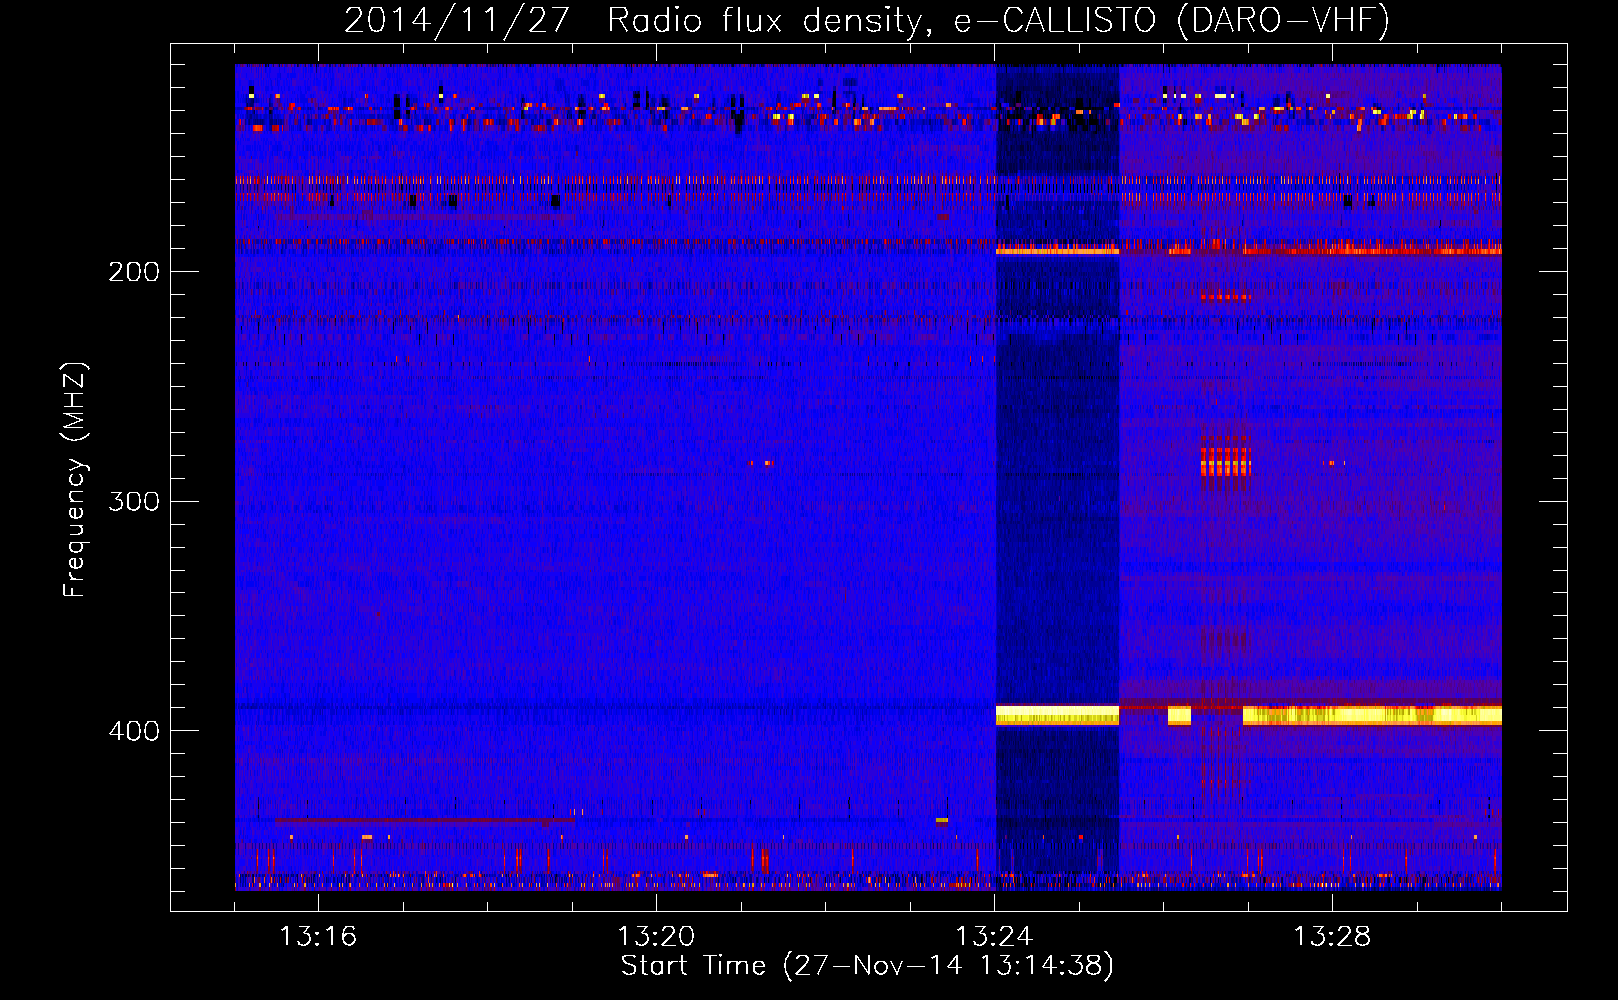Click the '300' frequency tick label
Image resolution: width=1618 pixels, height=1000 pixels.
(134, 501)
